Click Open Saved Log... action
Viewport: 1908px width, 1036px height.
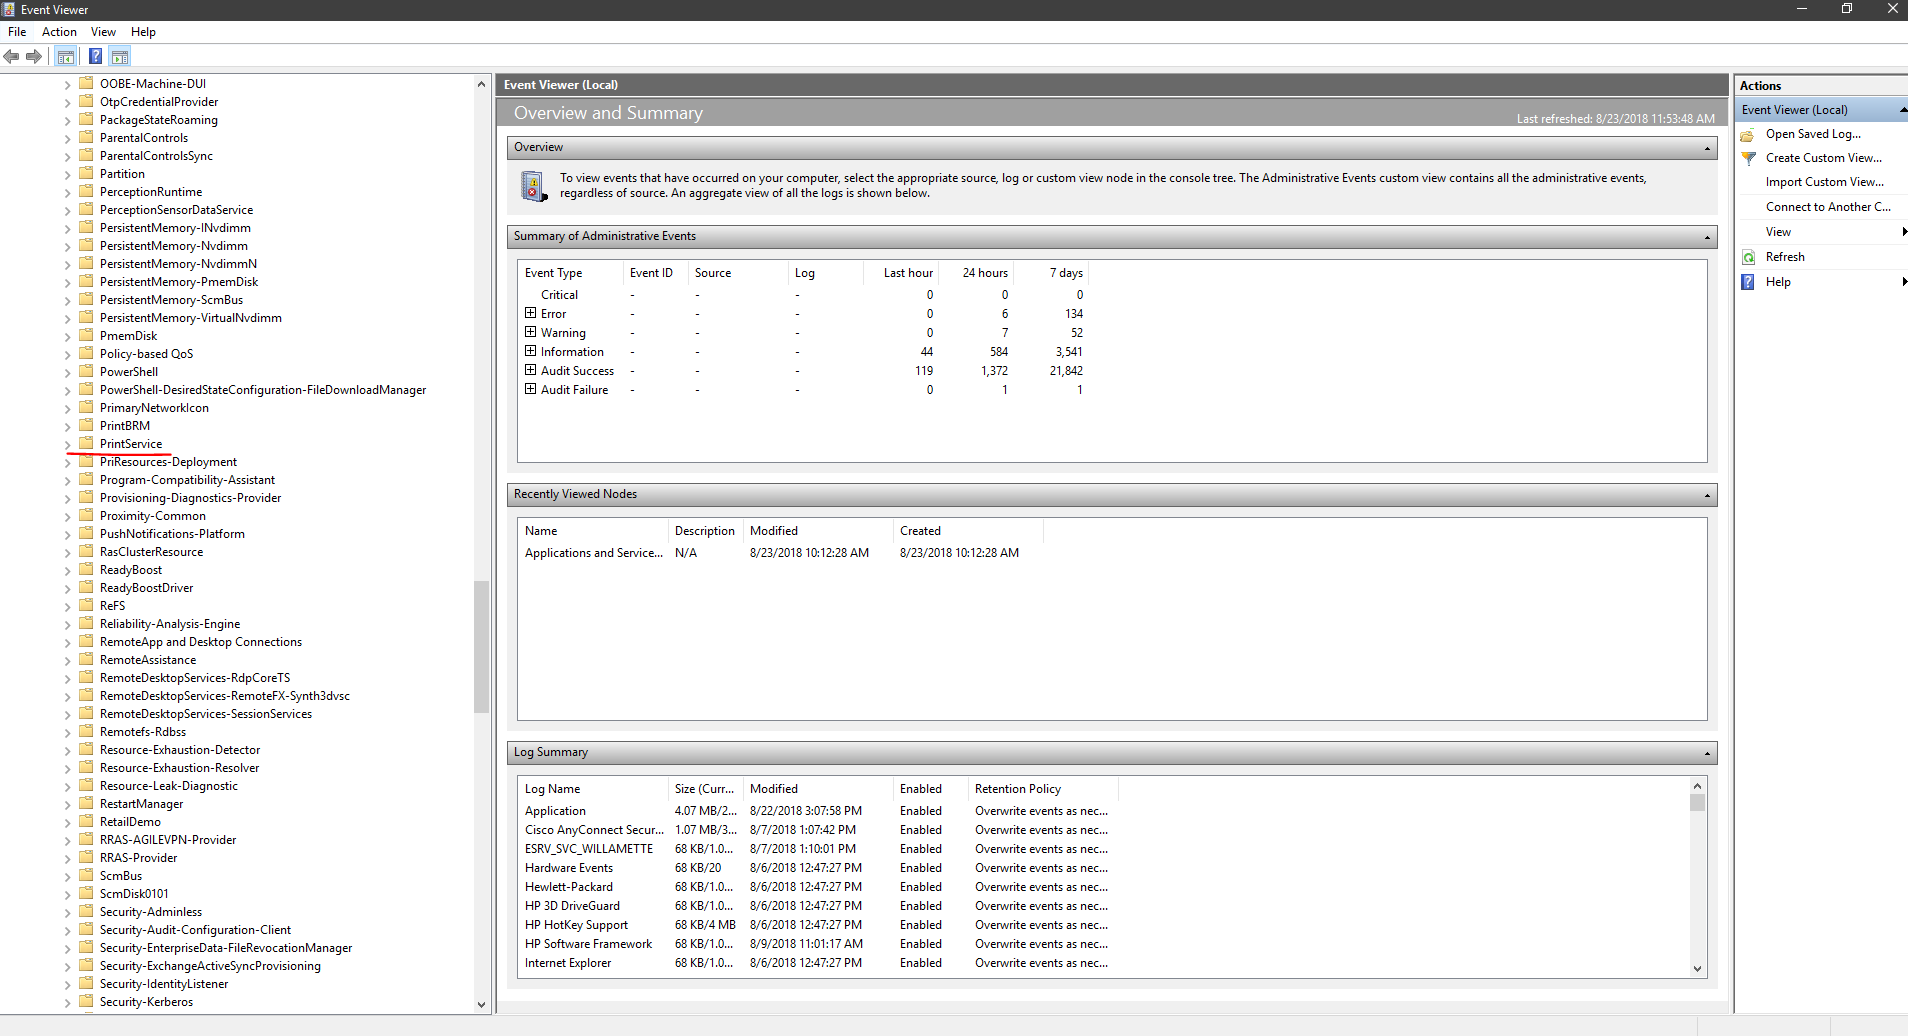click(1813, 134)
